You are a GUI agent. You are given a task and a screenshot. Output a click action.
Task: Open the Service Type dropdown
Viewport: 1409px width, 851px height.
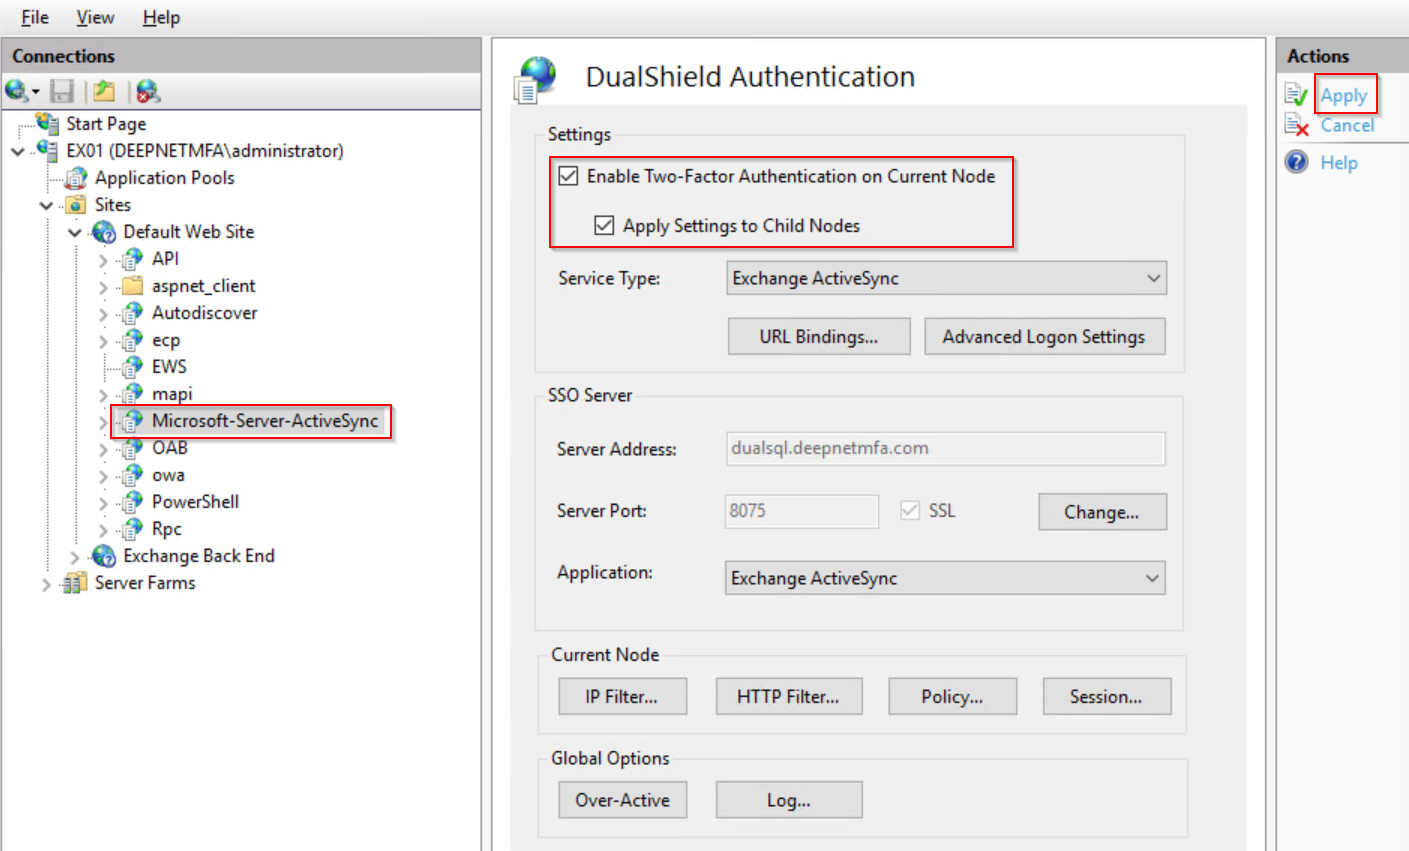[x=946, y=278]
